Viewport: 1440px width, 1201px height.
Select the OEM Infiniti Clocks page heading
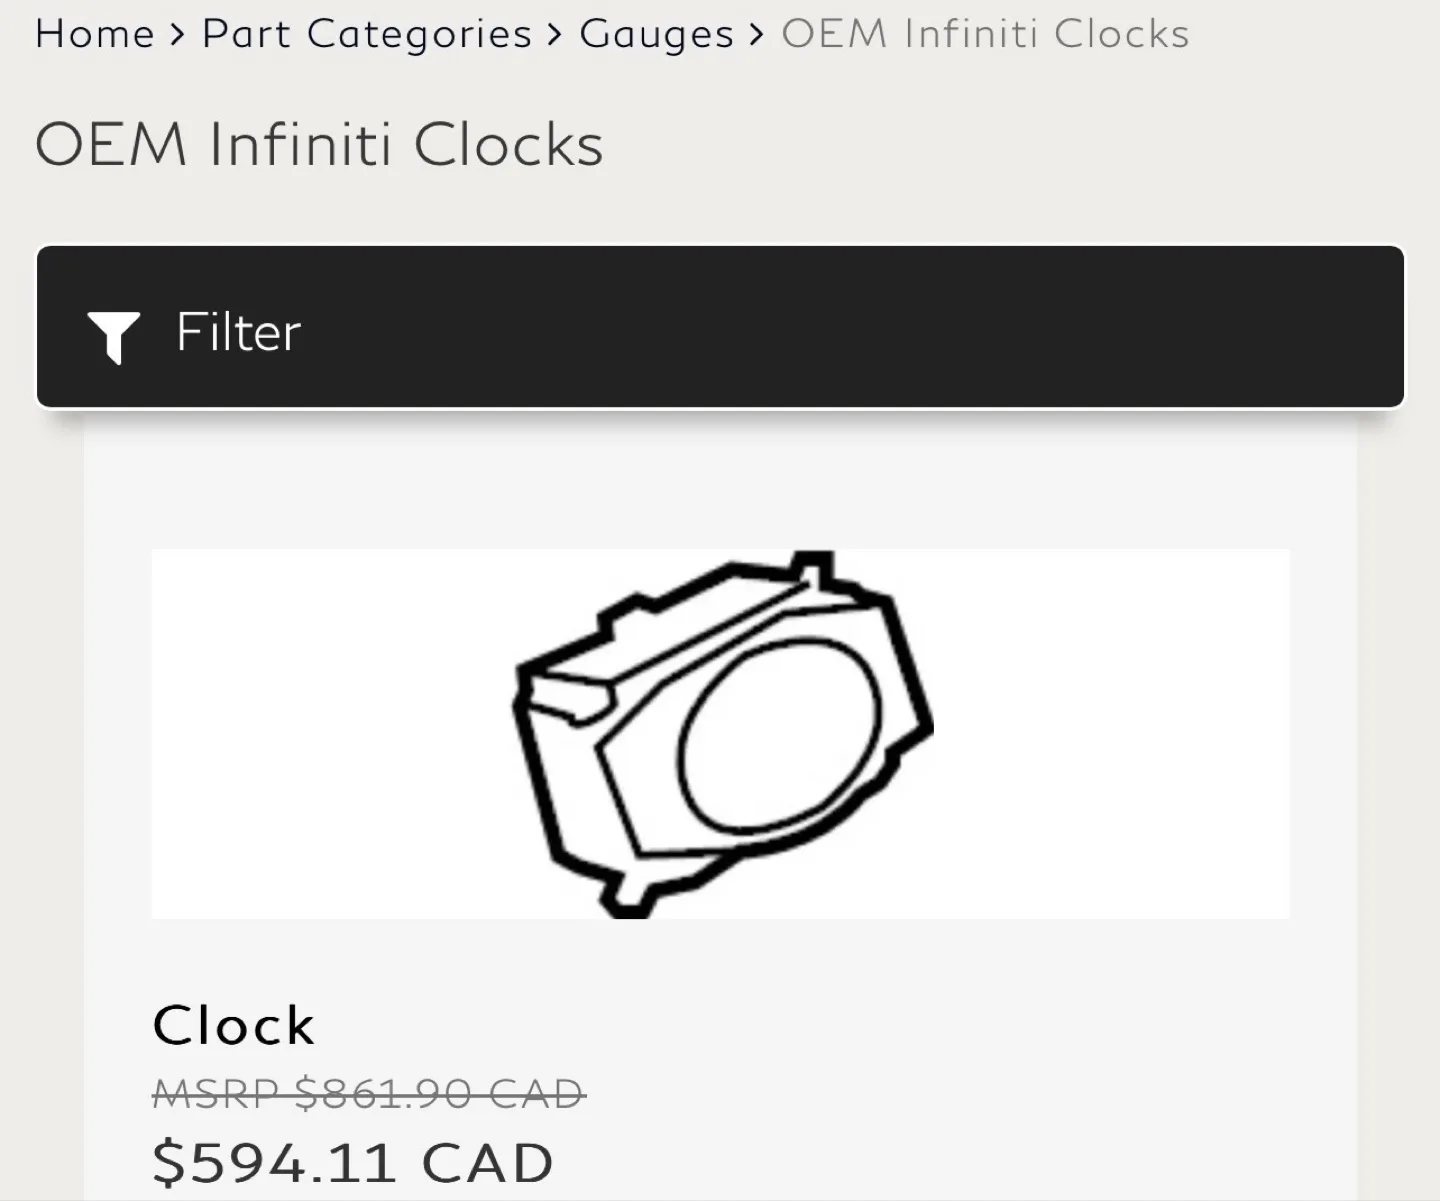pos(319,145)
